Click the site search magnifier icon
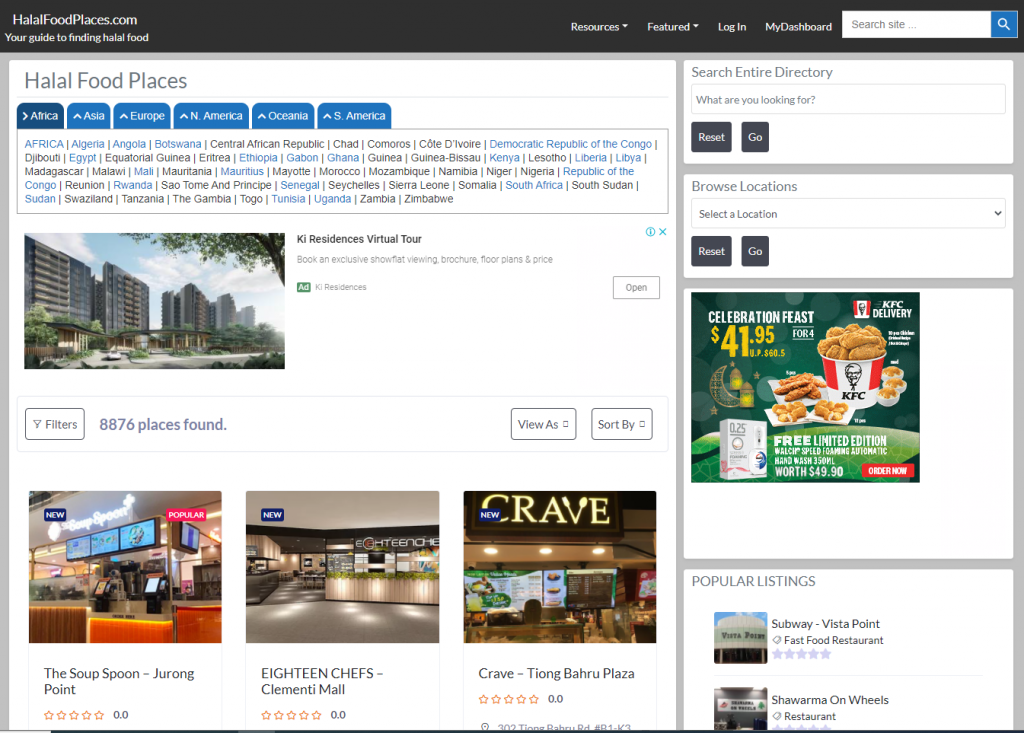This screenshot has height=733, width=1024. tap(1004, 25)
